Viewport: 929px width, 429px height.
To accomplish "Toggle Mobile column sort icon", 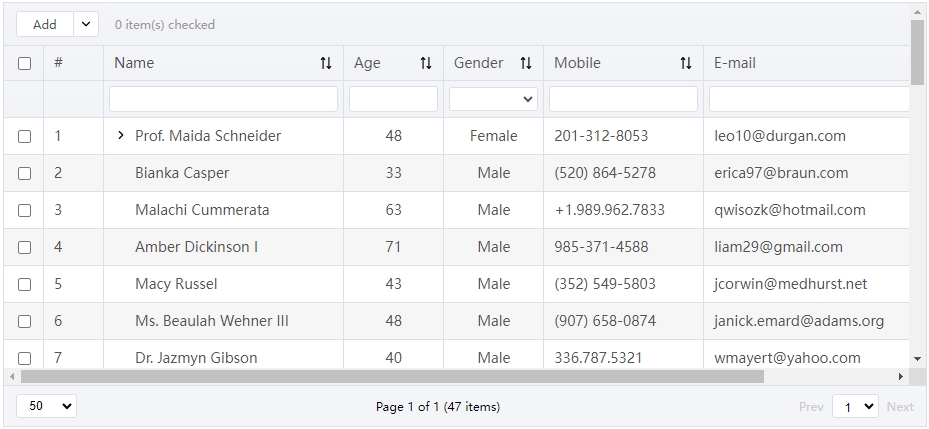I will [x=686, y=63].
